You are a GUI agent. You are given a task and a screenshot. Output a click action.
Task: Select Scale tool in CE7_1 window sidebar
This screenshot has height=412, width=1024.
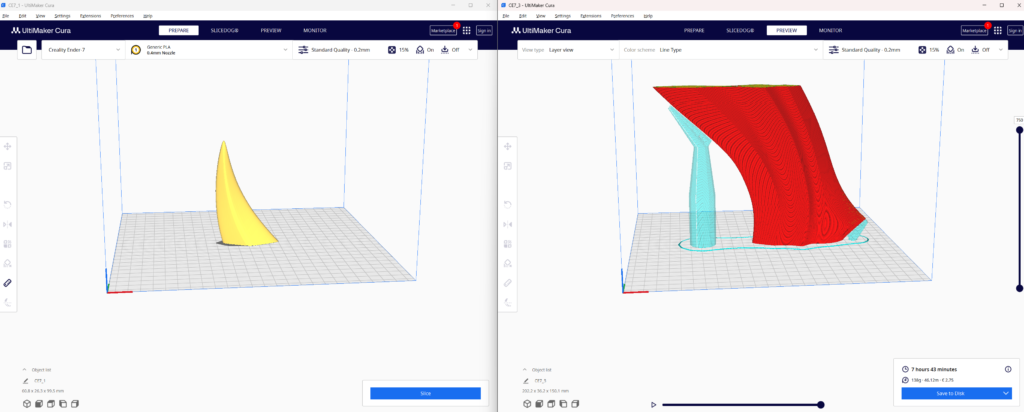click(x=8, y=166)
